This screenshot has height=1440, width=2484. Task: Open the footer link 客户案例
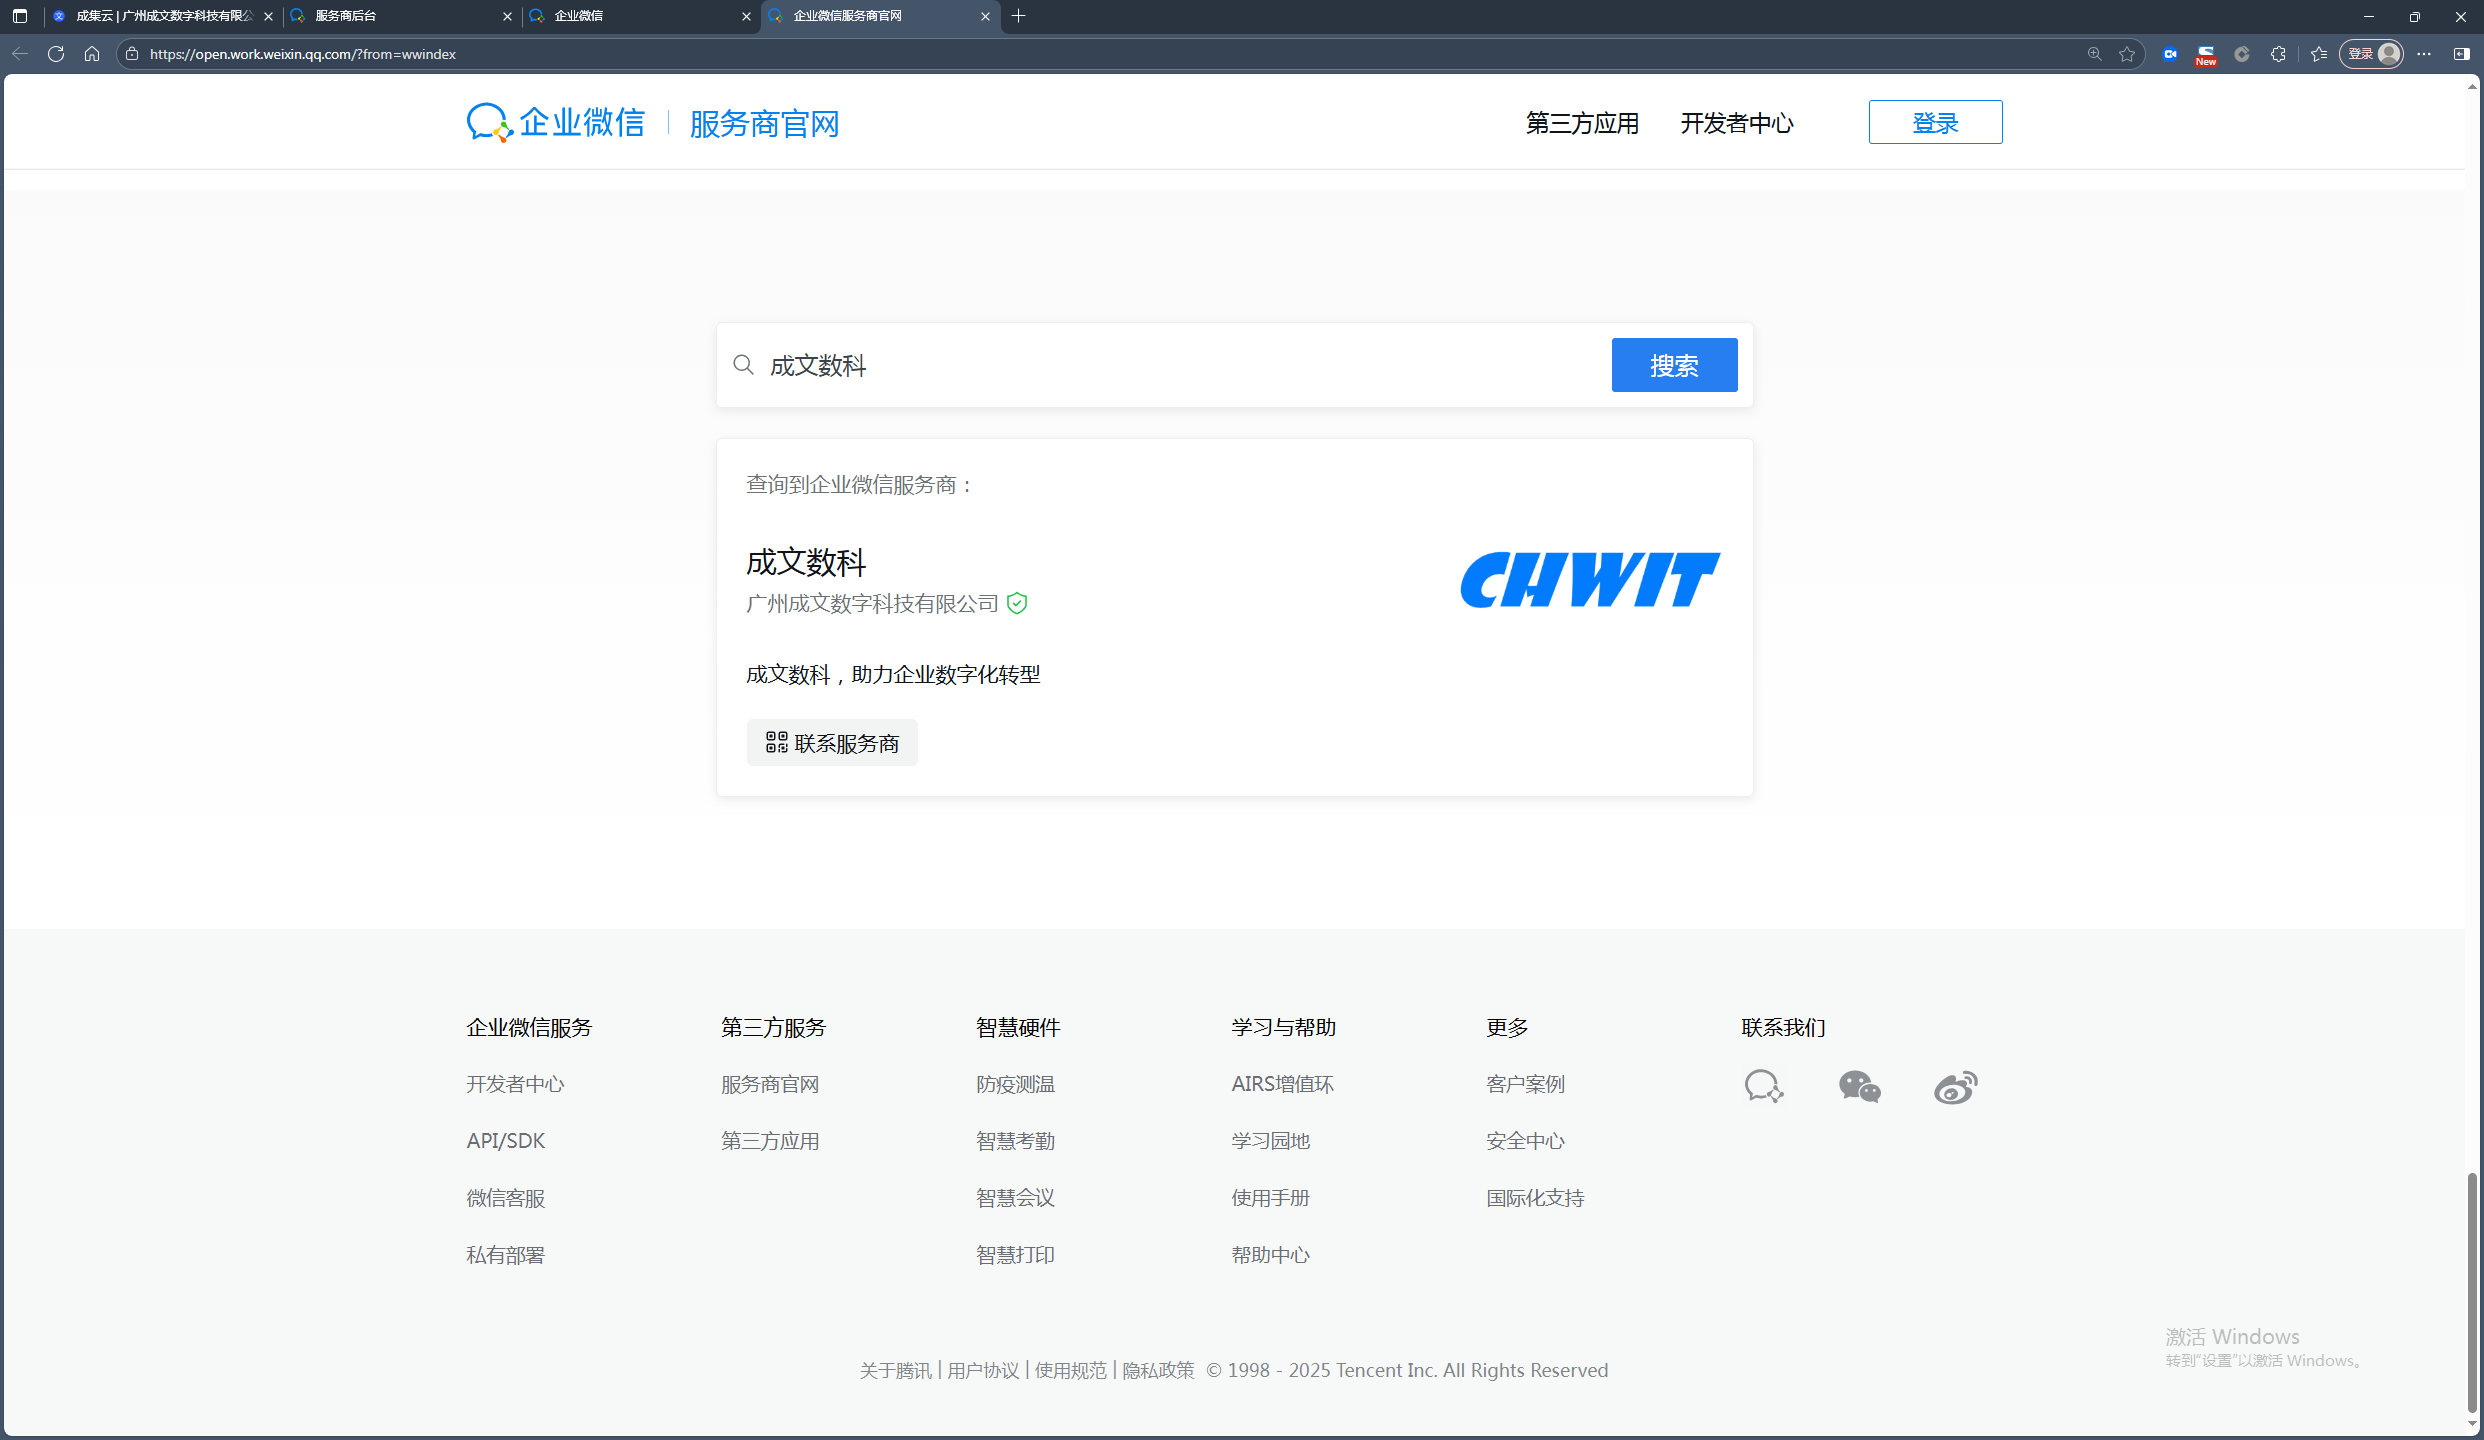[x=1526, y=1084]
